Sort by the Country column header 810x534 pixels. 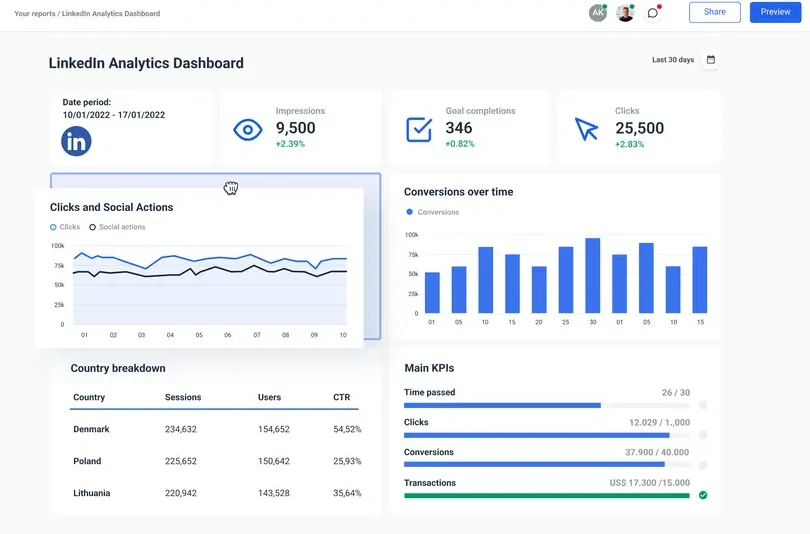(x=89, y=397)
